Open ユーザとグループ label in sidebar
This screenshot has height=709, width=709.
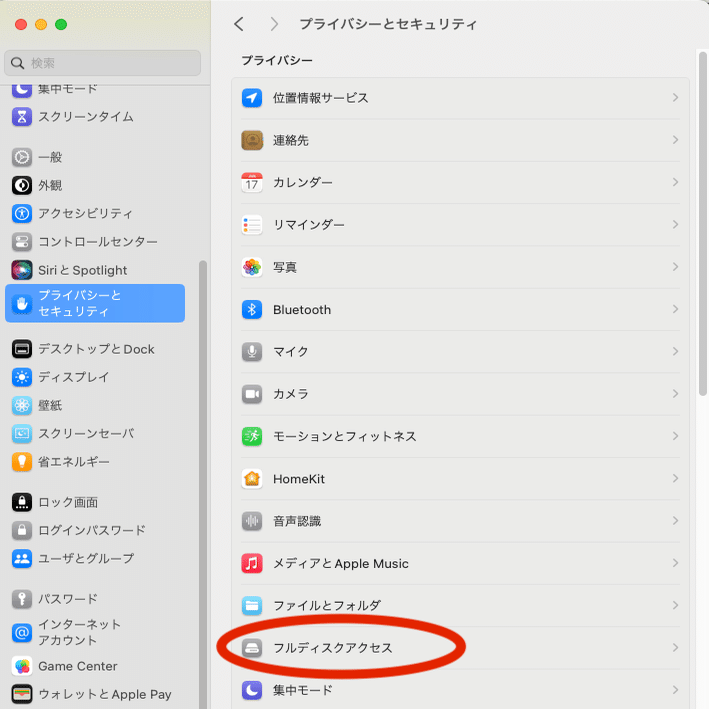click(x=86, y=558)
